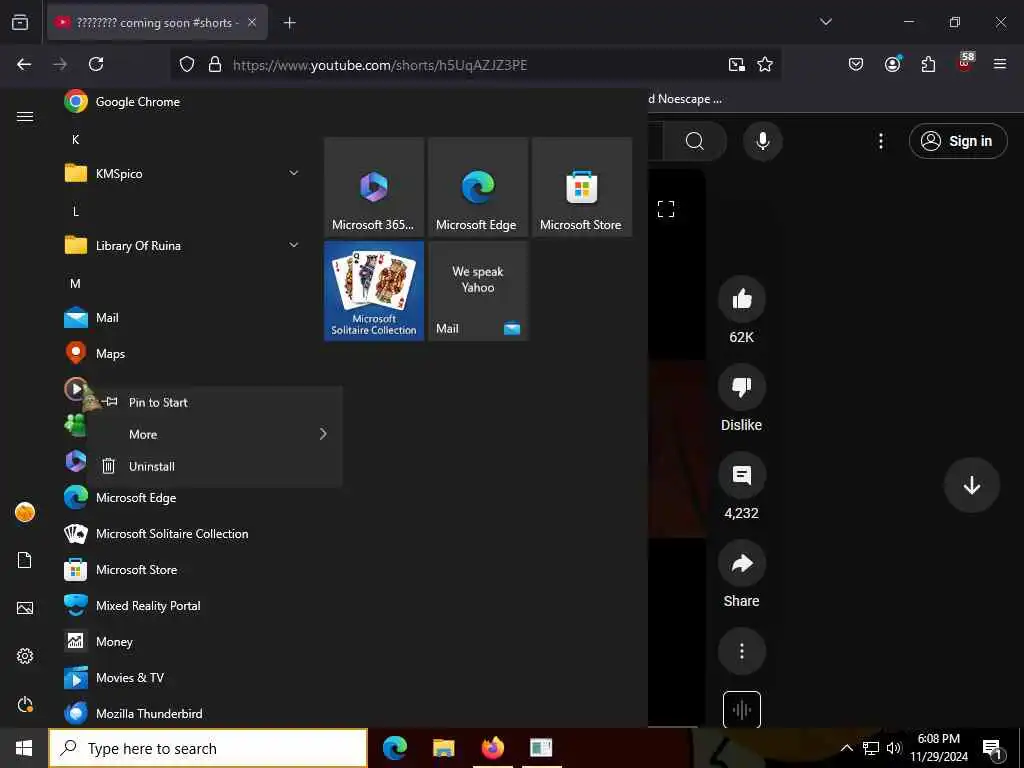Image resolution: width=1024 pixels, height=768 pixels.
Task: Open File Explorer from the taskbar
Action: 443,748
